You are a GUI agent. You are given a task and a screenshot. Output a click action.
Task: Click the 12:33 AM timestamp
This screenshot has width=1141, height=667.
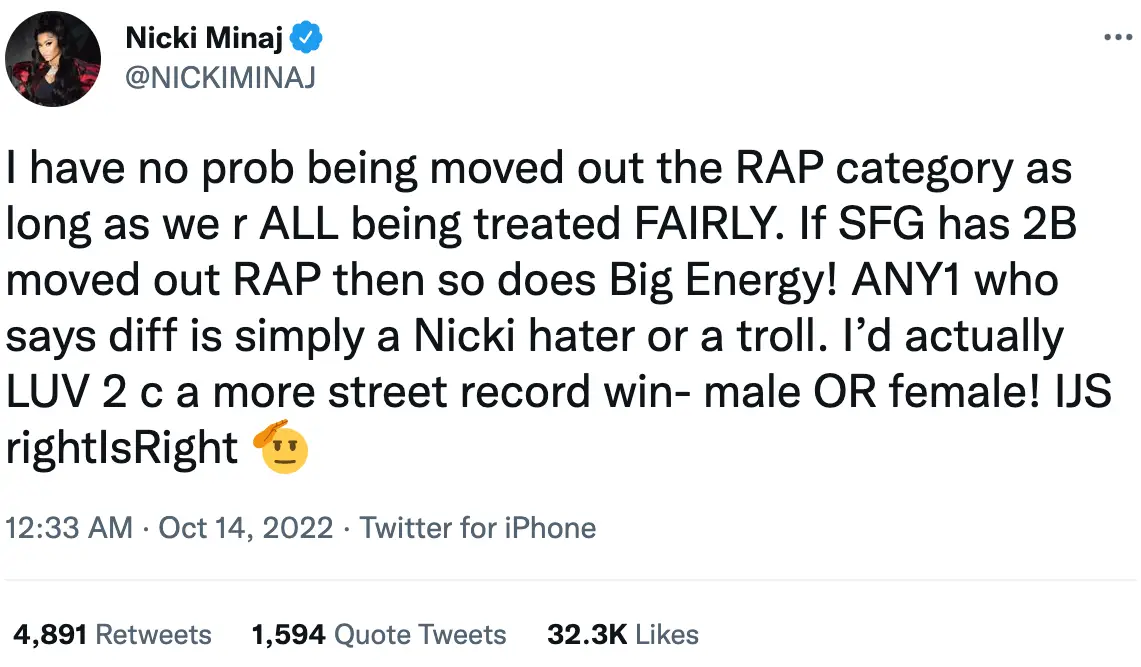[x=69, y=528]
